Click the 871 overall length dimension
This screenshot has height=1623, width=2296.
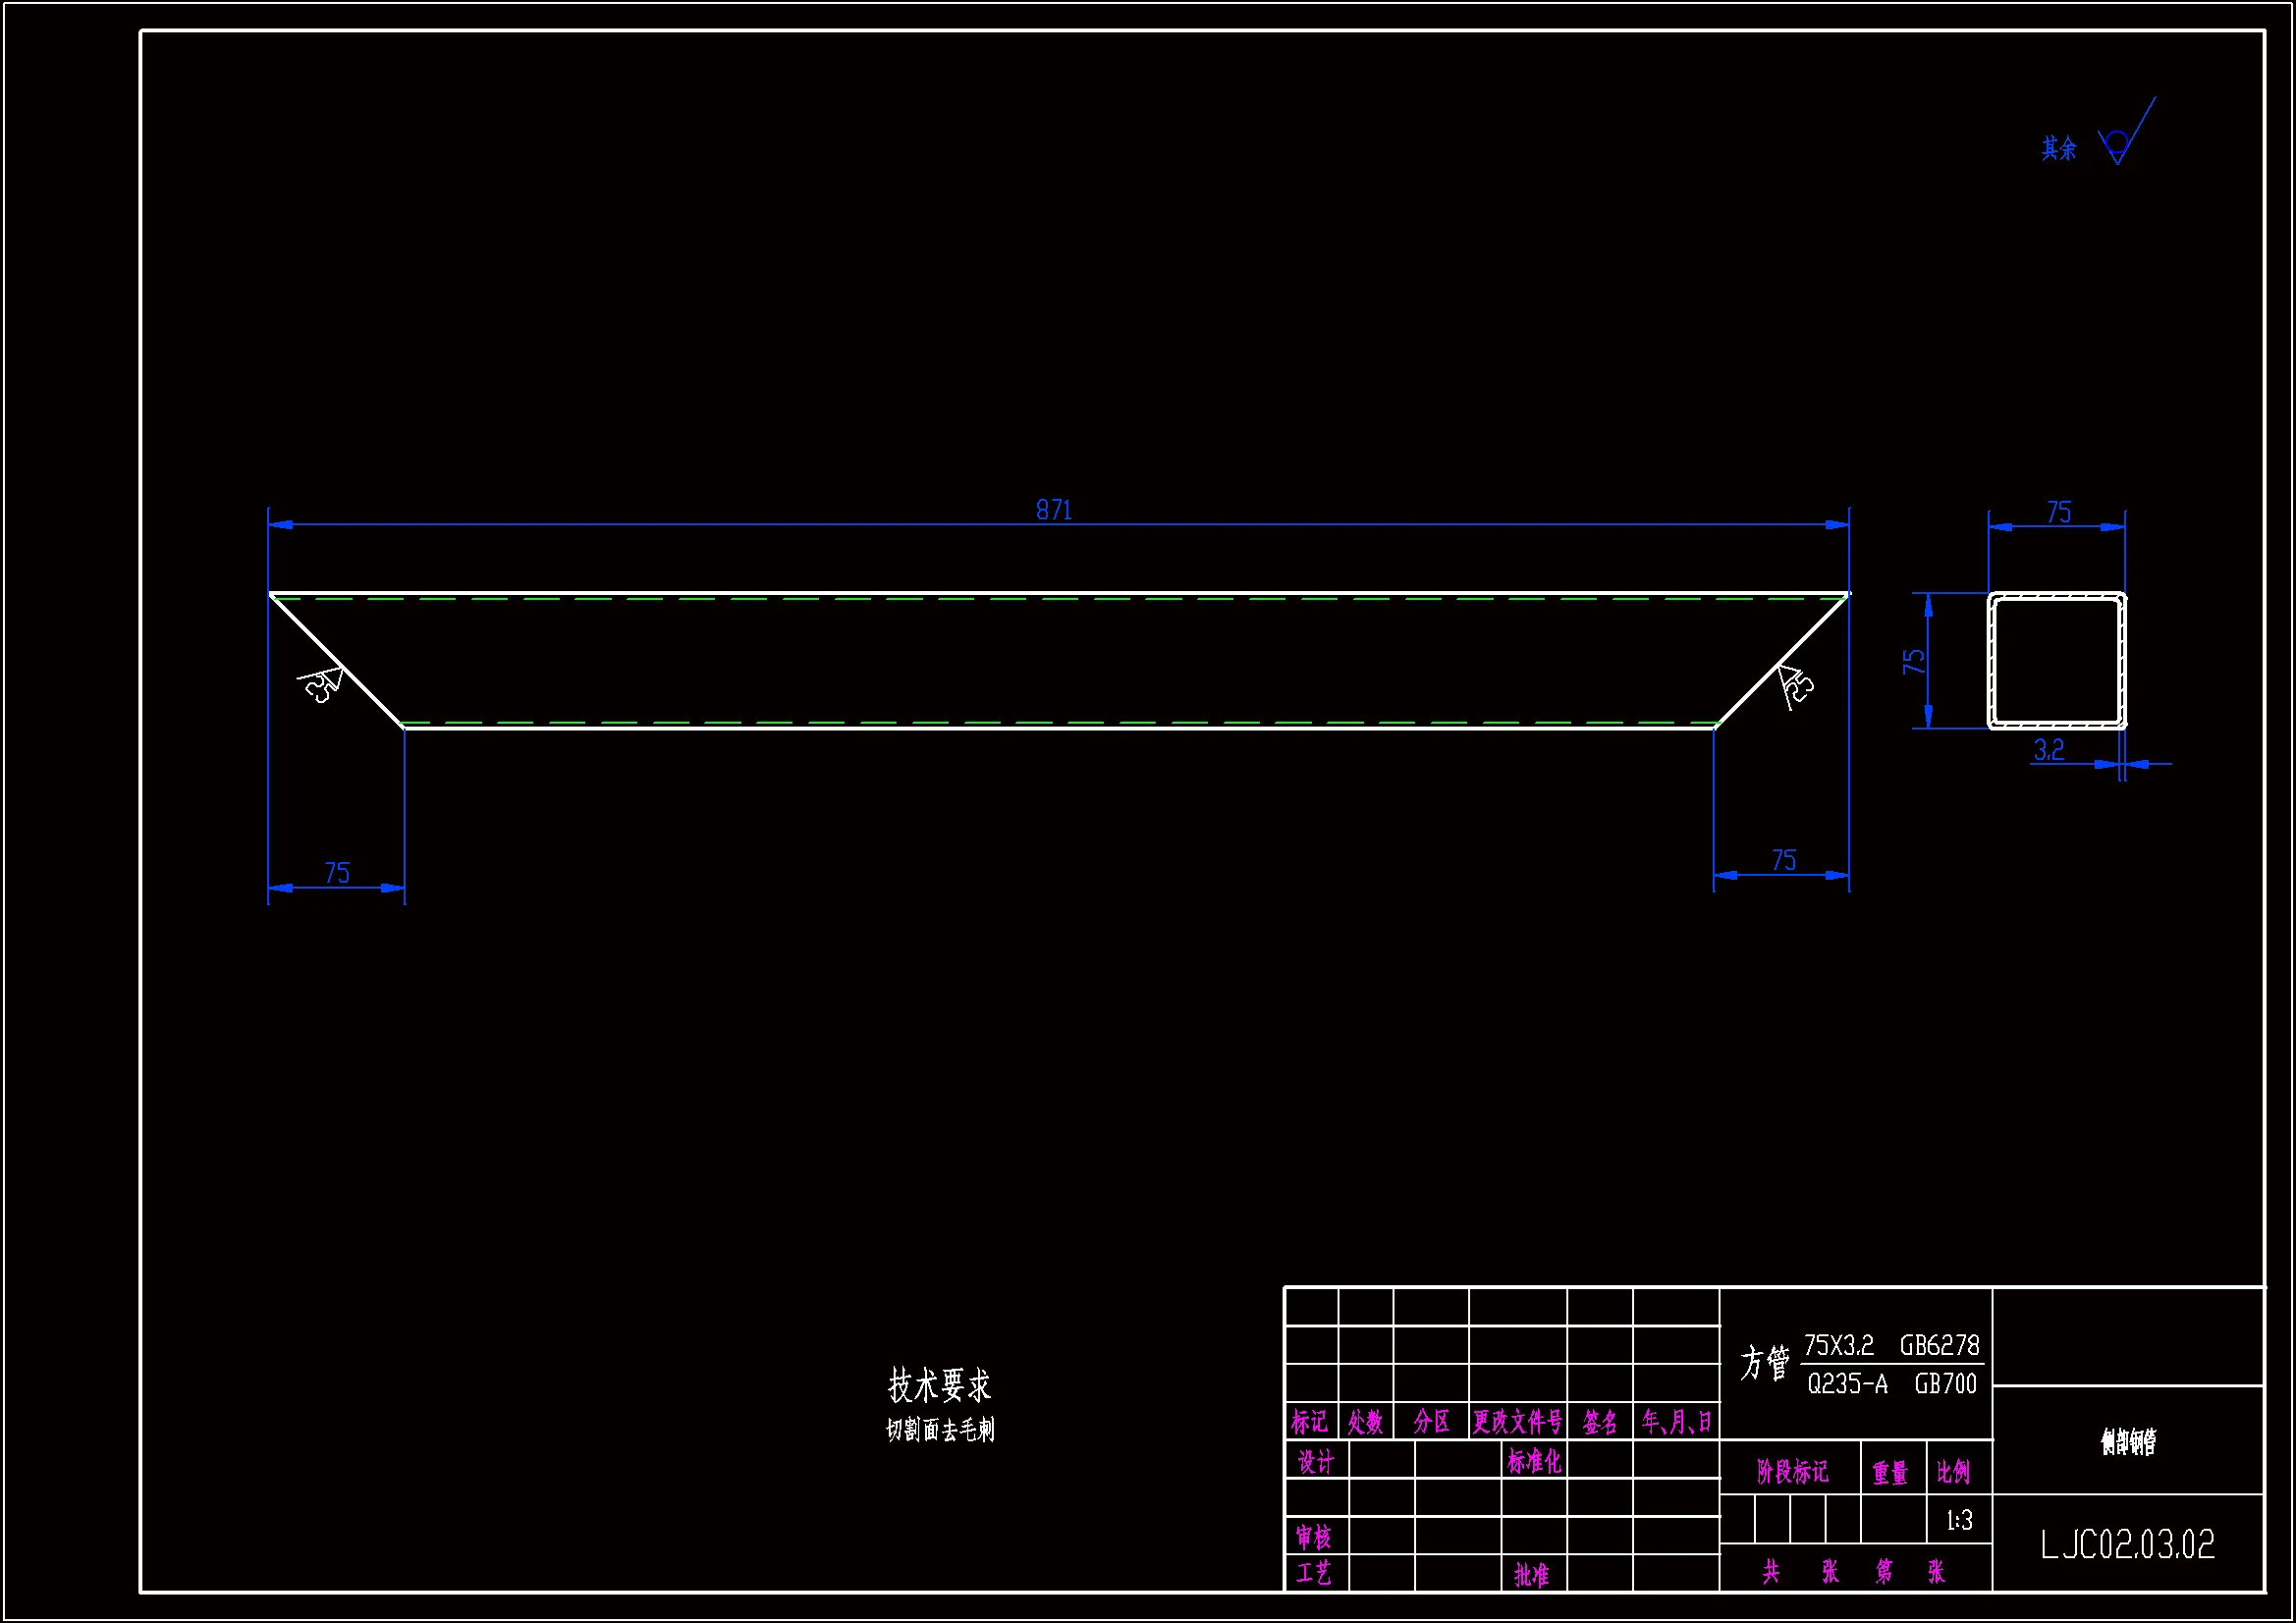point(1054,511)
